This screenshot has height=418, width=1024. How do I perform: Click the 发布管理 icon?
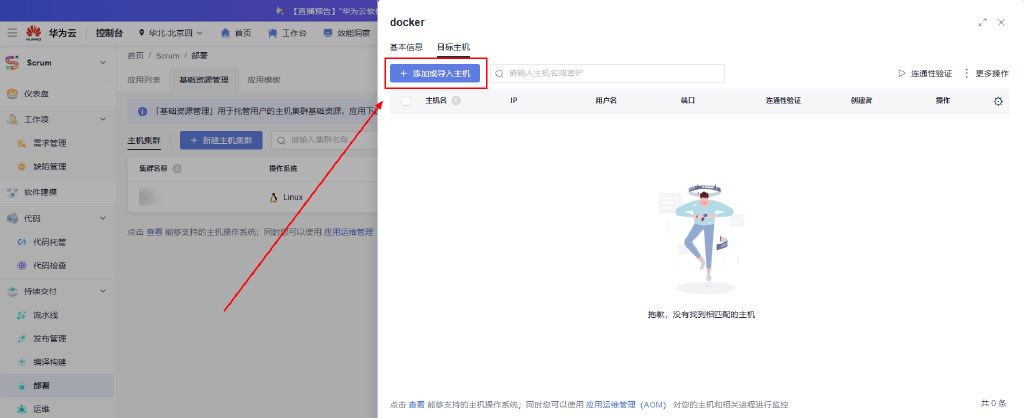click(22, 339)
